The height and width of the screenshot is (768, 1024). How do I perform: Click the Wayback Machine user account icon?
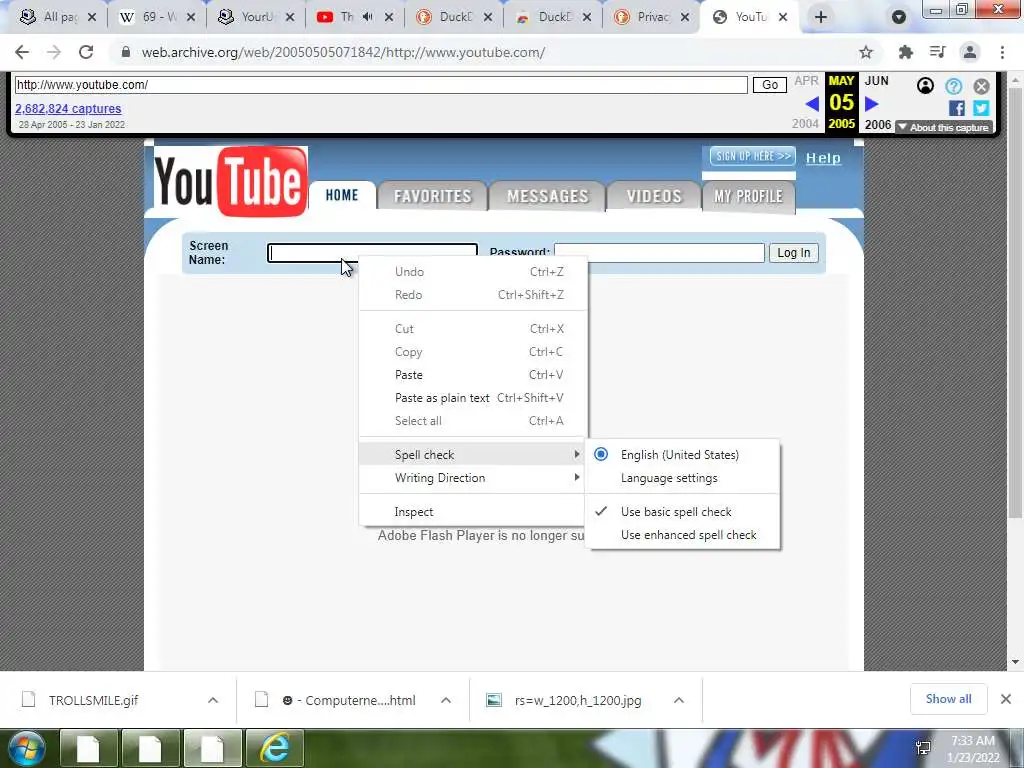[x=925, y=86]
